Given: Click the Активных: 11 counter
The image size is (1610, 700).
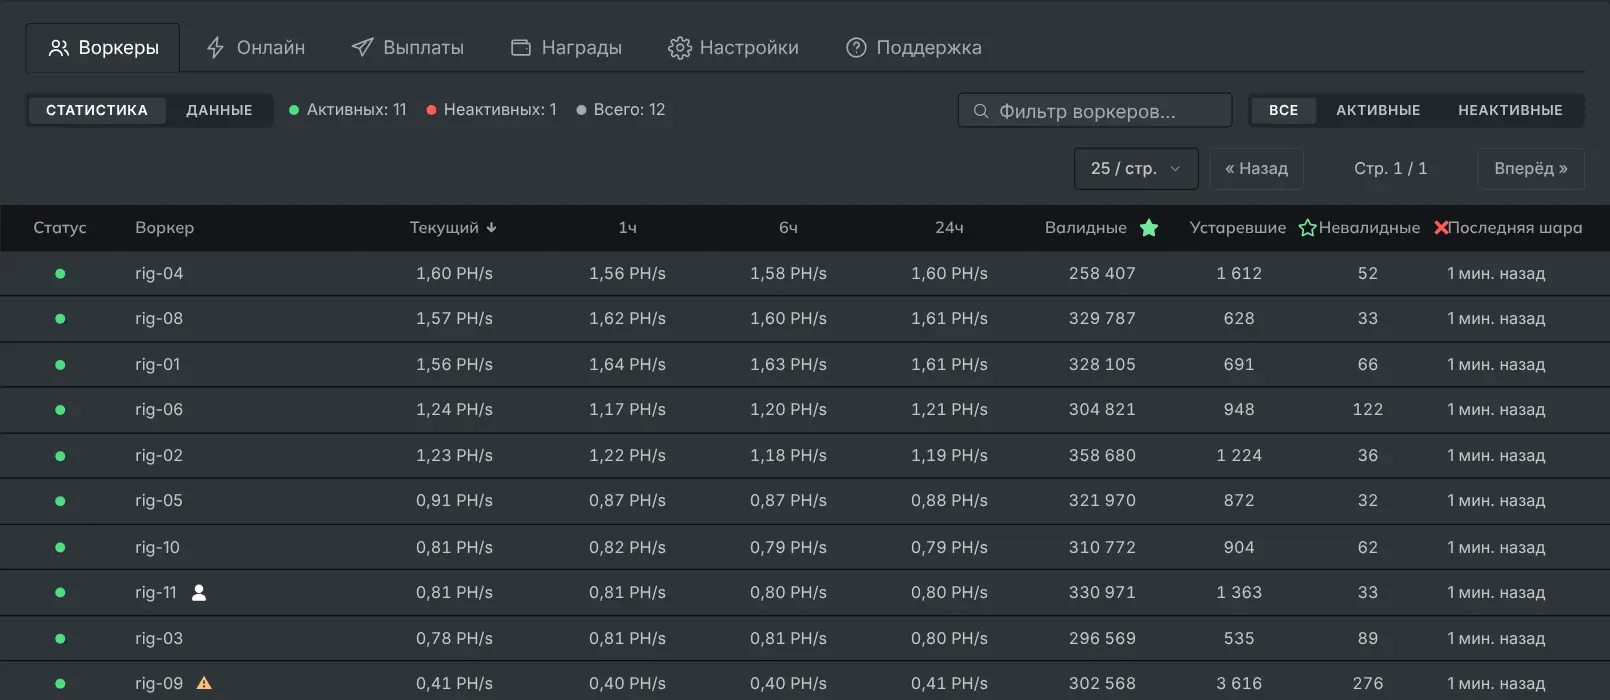Looking at the screenshot, I should [x=348, y=110].
